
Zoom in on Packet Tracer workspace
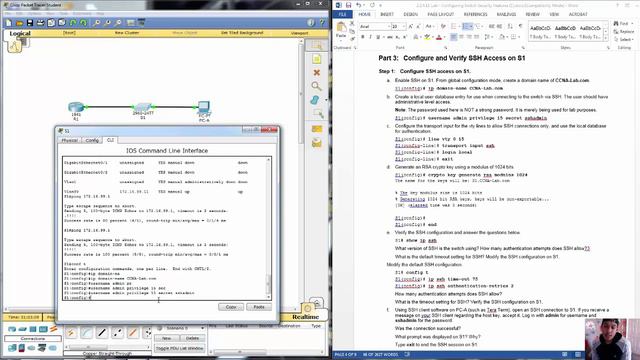[97, 23]
